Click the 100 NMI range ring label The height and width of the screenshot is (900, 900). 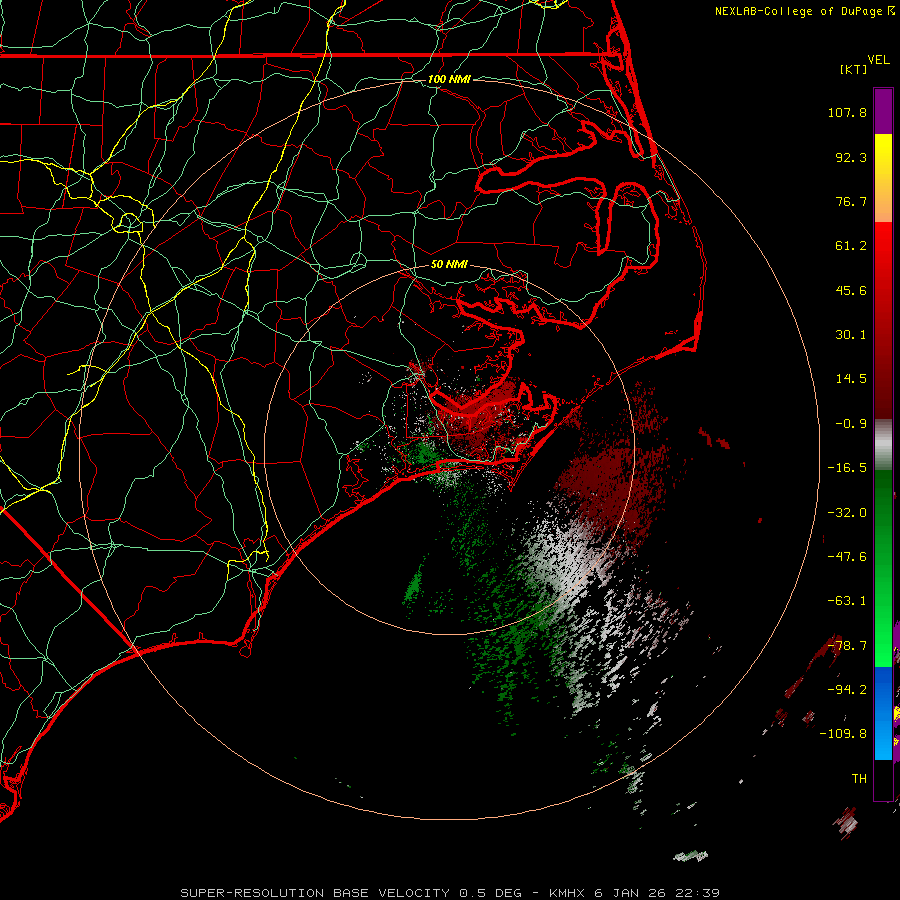(449, 79)
